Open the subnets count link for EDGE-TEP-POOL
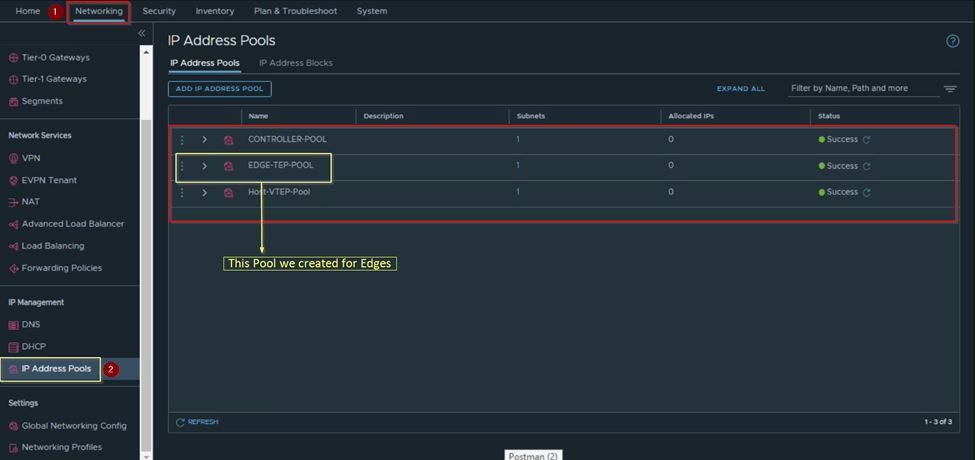This screenshot has height=460, width=975. coord(518,166)
